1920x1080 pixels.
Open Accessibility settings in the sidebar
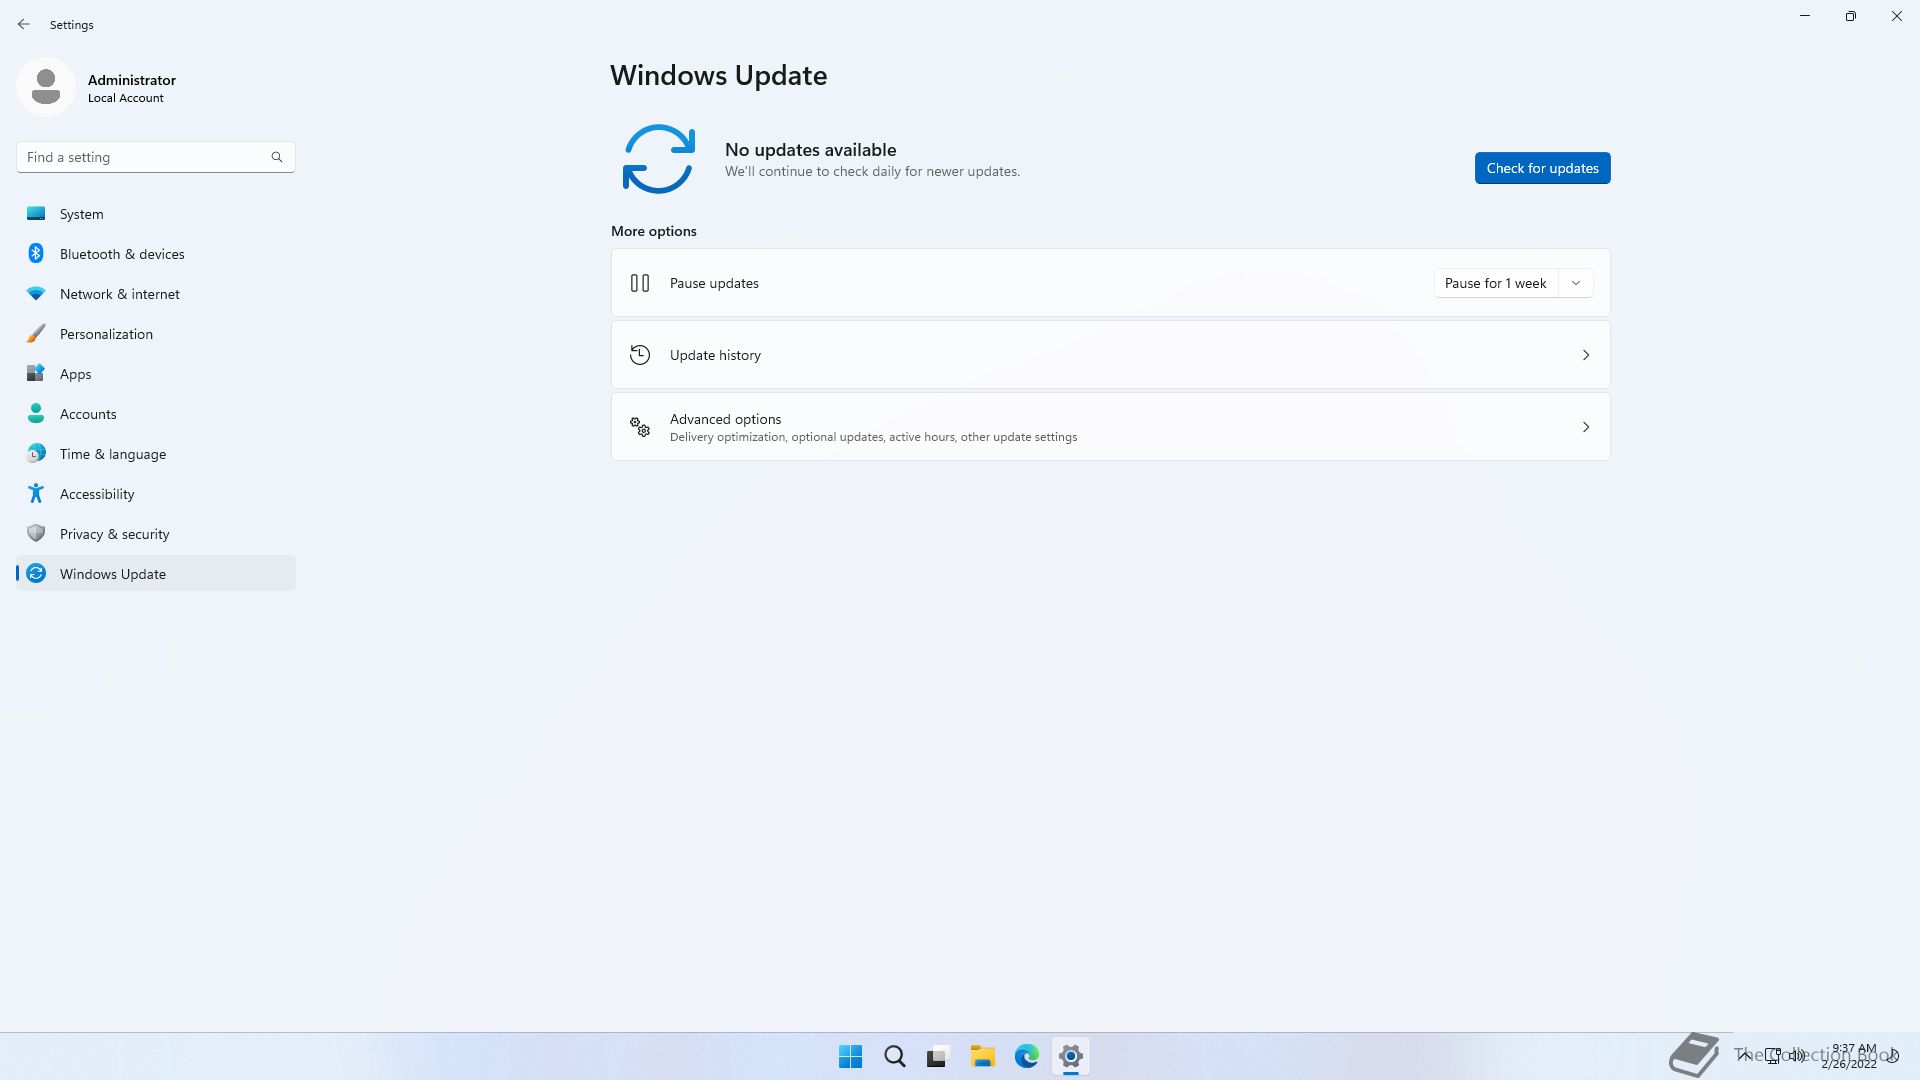(97, 494)
